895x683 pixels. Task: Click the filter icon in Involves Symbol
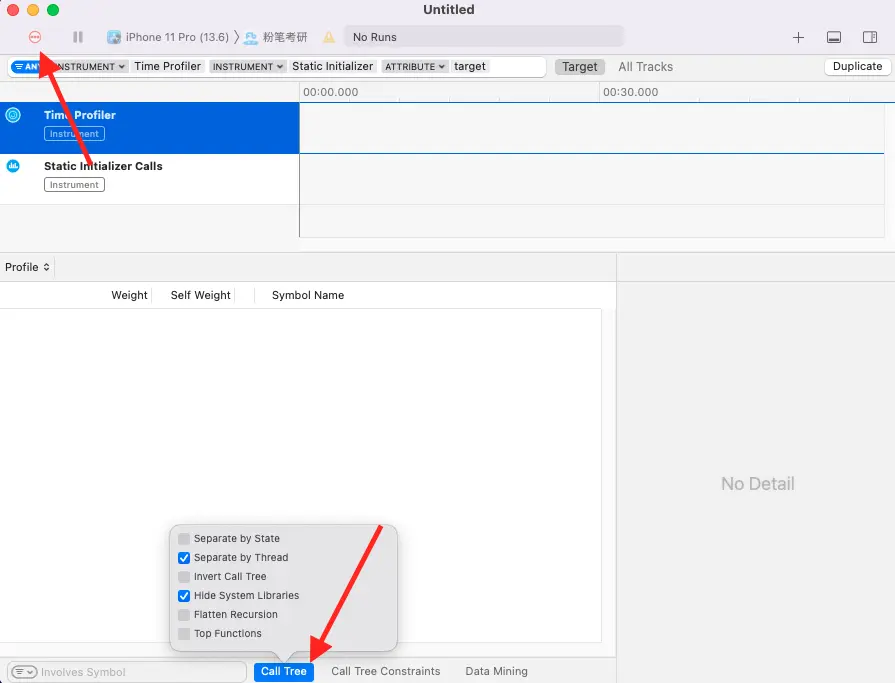(x=24, y=672)
